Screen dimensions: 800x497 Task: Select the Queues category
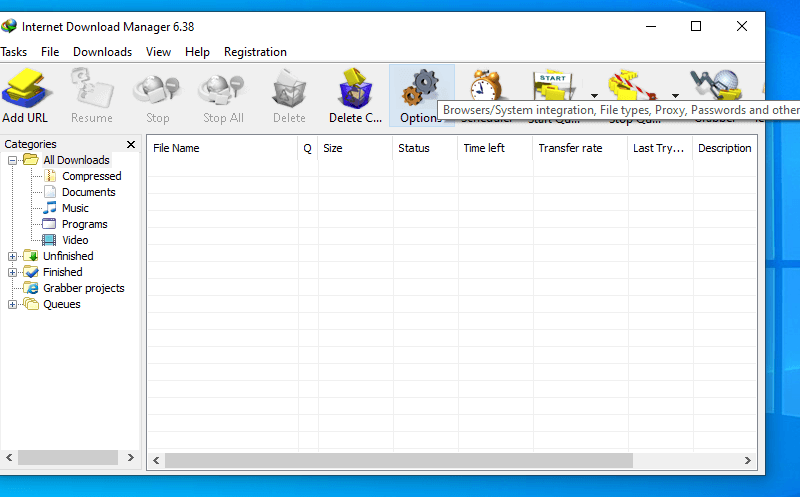pyautogui.click(x=61, y=305)
